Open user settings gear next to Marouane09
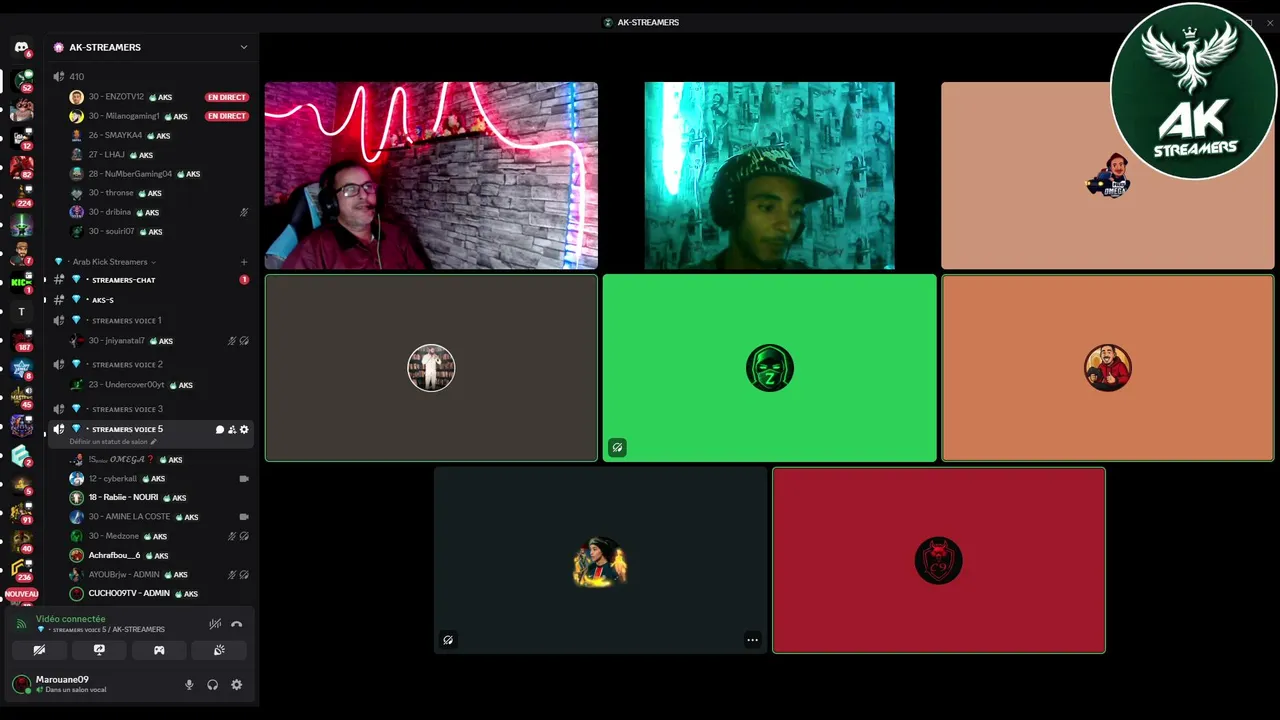1280x720 pixels. 237,685
